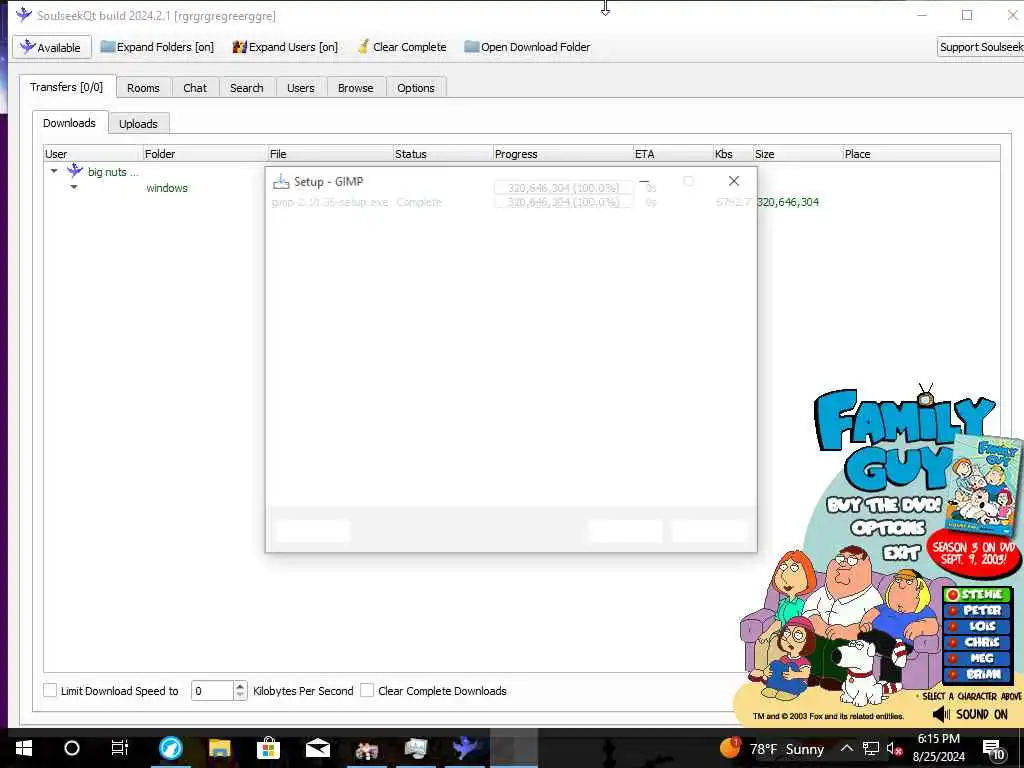Open the Options tab
The image size is (1024, 768).
(415, 88)
